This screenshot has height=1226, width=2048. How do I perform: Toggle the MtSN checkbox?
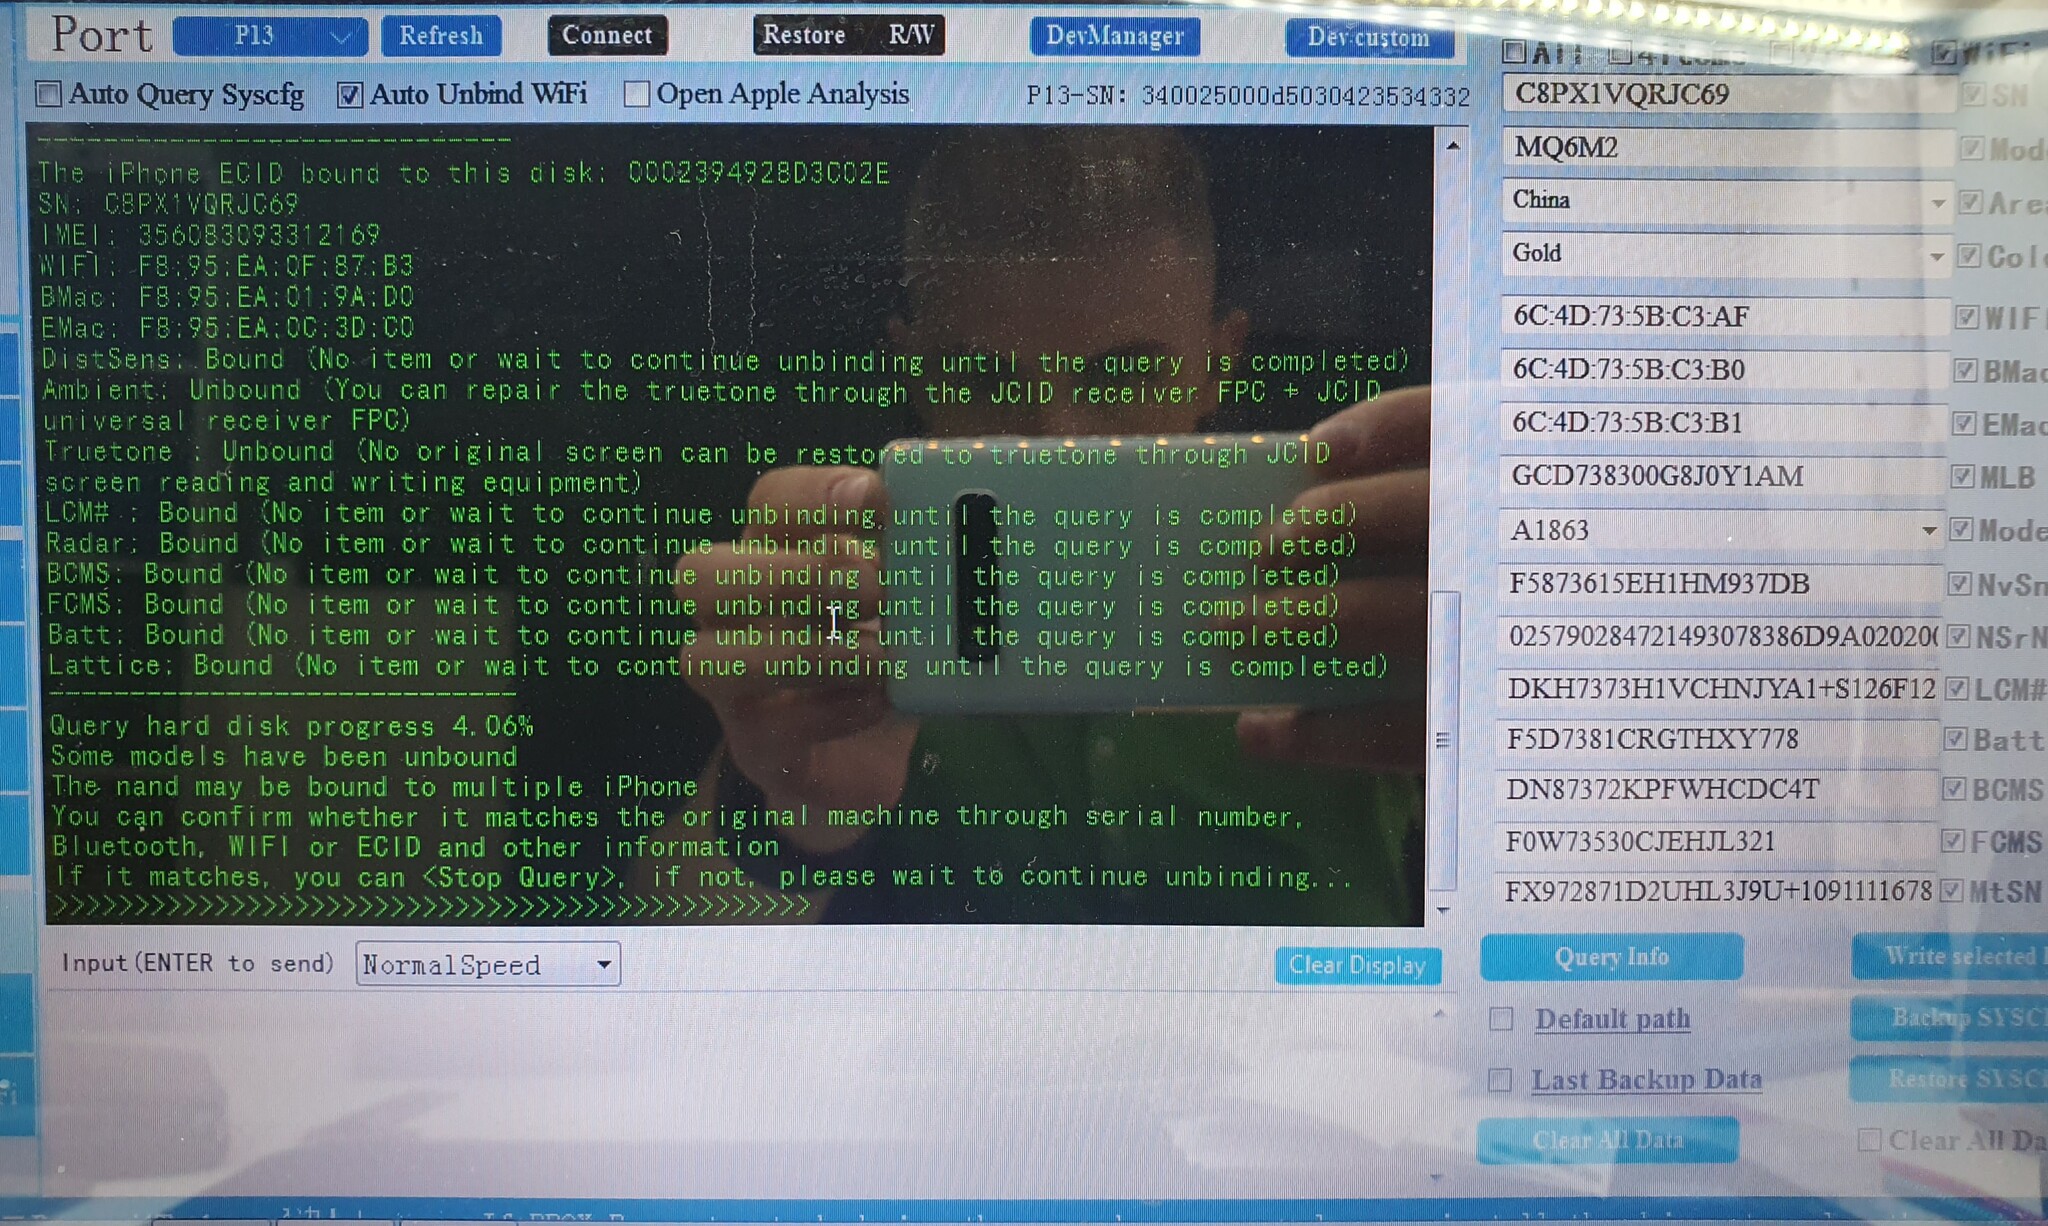point(1952,892)
